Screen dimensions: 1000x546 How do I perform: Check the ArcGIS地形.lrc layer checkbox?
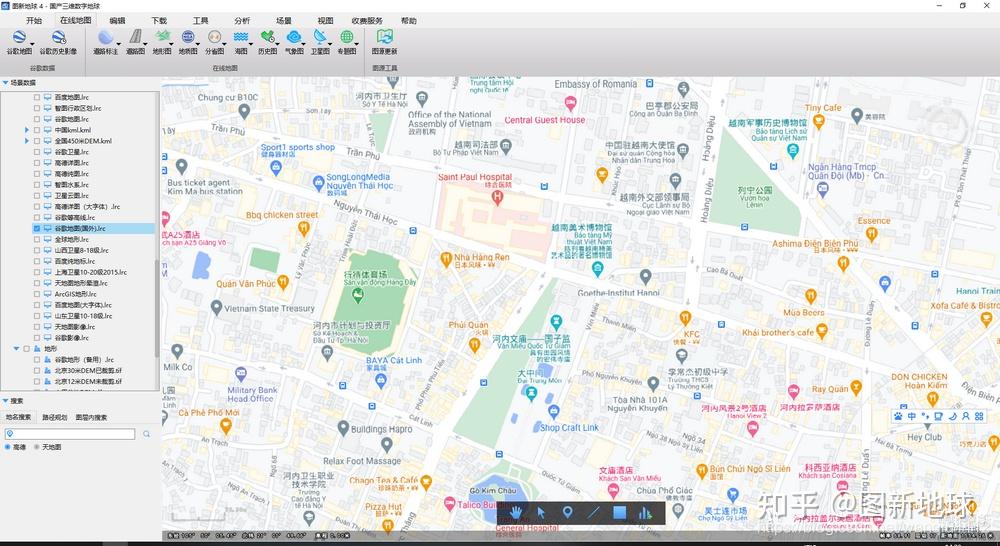point(37,294)
